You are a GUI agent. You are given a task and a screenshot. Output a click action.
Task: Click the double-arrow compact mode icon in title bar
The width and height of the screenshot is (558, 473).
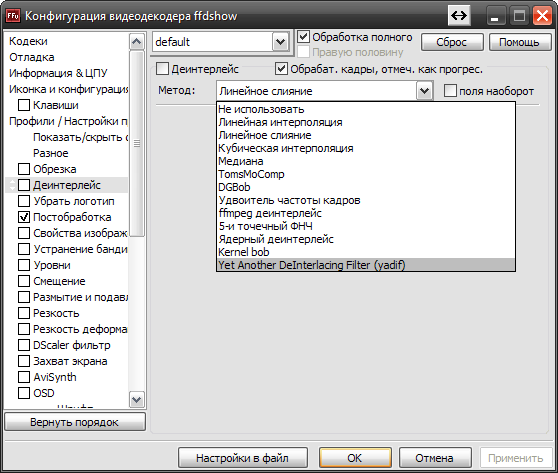point(459,16)
